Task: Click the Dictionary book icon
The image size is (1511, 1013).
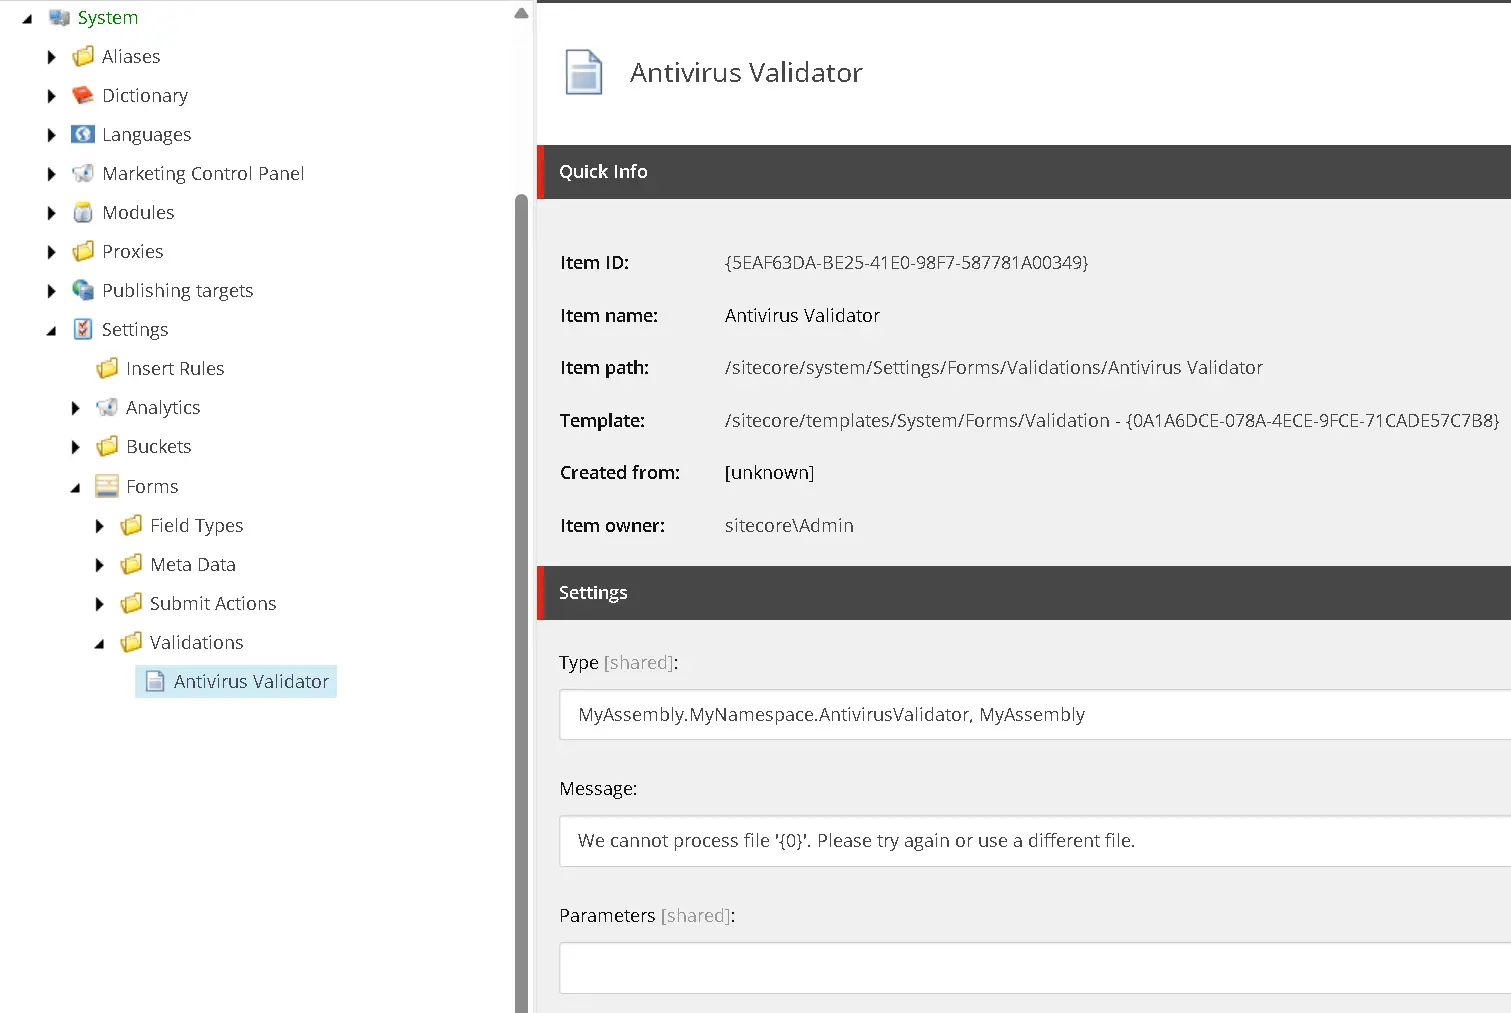Action: [x=83, y=96]
